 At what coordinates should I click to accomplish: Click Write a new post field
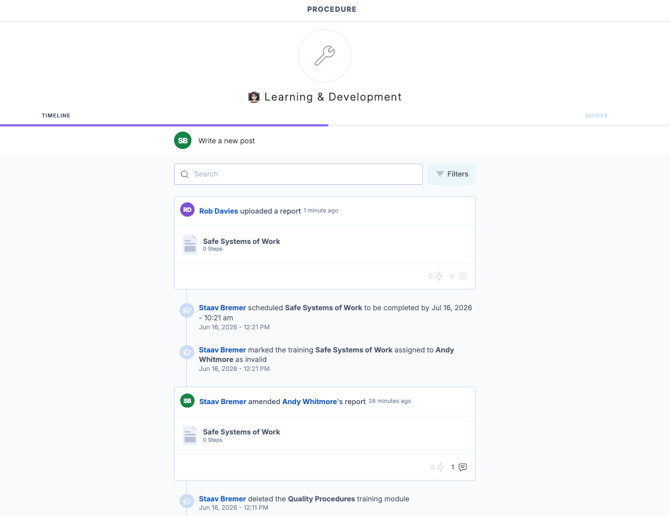226,141
